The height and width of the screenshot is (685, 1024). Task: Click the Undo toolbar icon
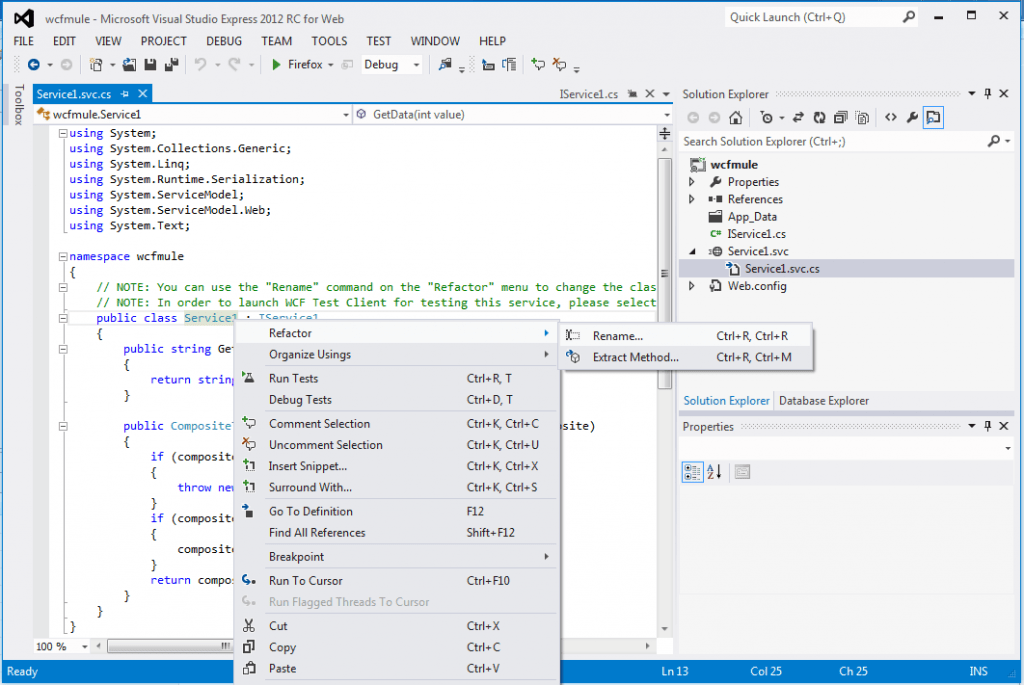click(x=200, y=64)
